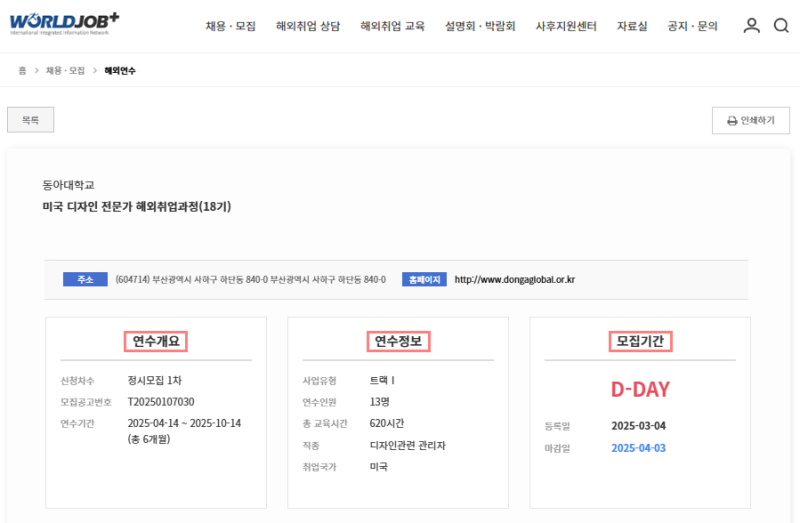Select the value 트랙 I
Viewport: 800px width, 523px height.
(382, 381)
